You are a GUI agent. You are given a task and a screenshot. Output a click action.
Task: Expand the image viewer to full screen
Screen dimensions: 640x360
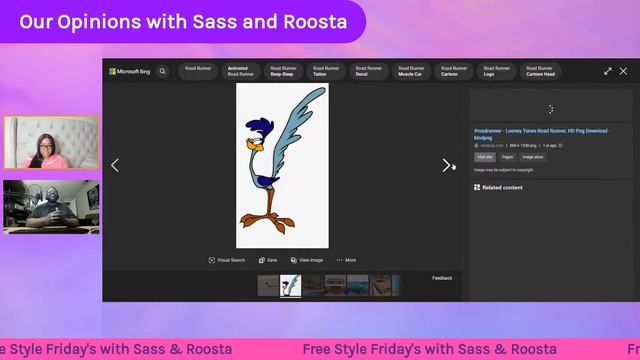608,71
